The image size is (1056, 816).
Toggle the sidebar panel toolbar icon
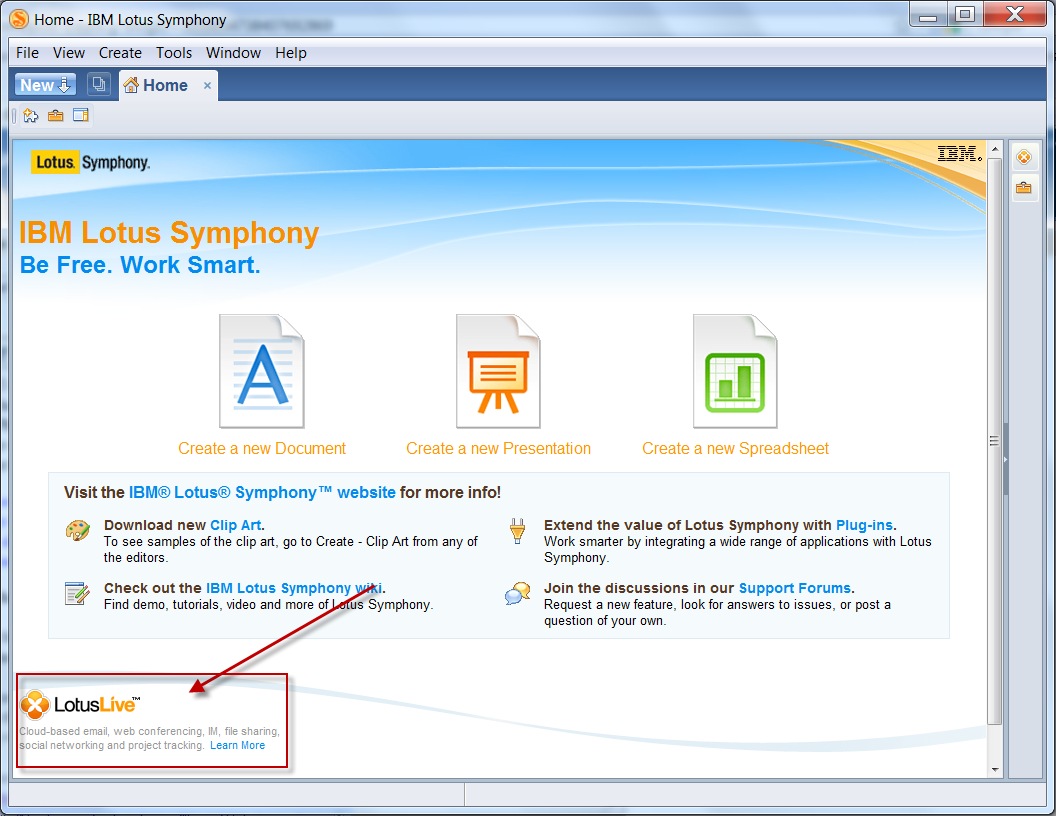click(x=81, y=116)
